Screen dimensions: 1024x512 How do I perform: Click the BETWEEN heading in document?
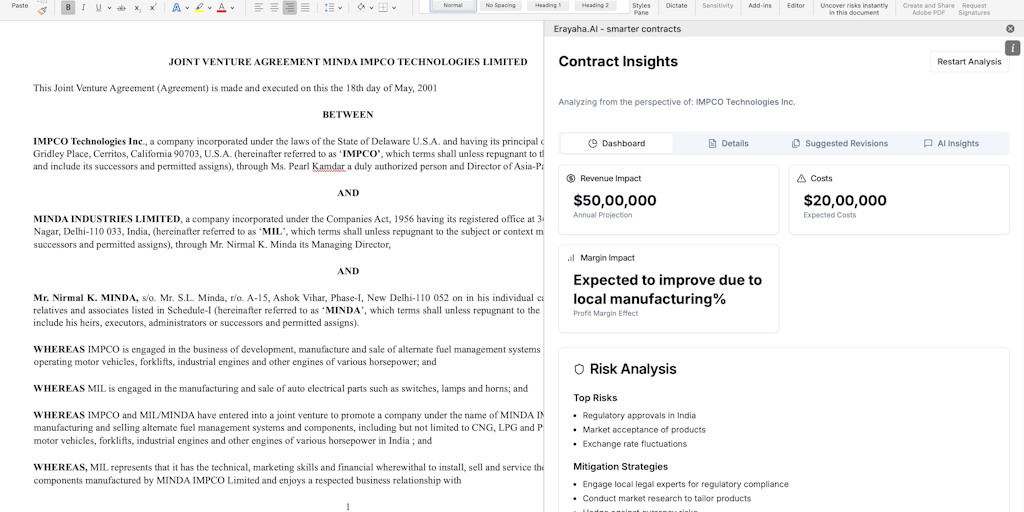click(348, 114)
